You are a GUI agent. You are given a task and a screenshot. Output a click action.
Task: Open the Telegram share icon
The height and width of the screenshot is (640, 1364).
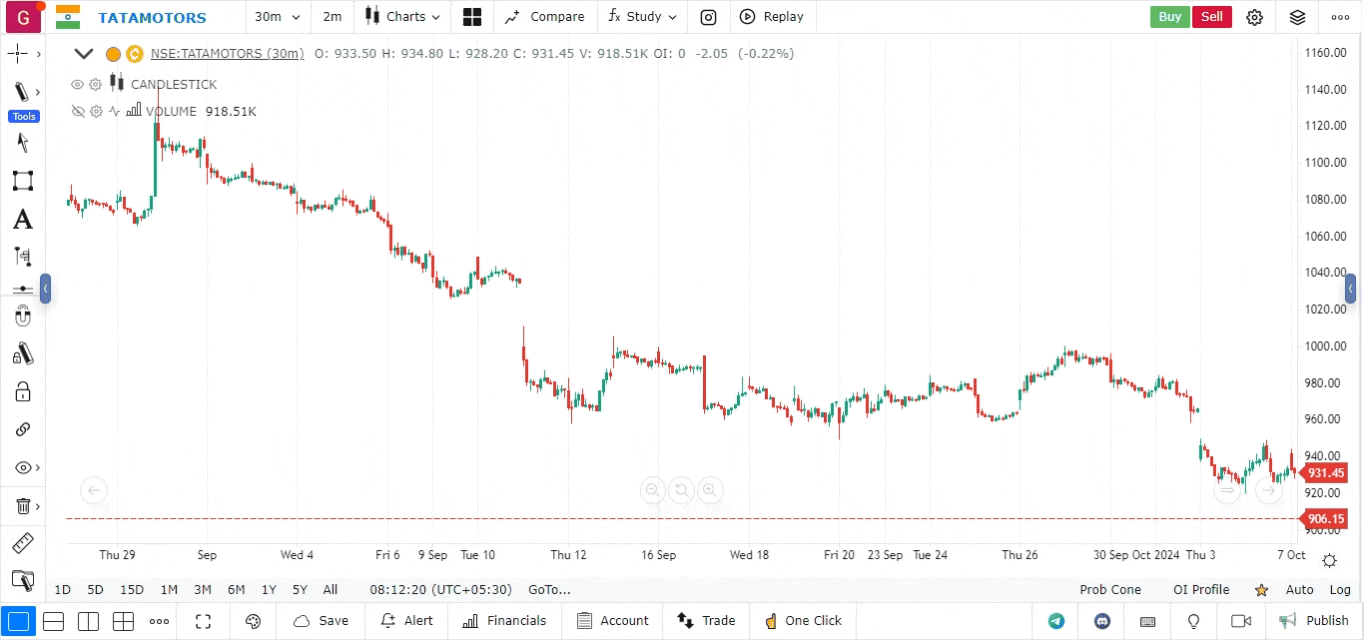click(1056, 621)
